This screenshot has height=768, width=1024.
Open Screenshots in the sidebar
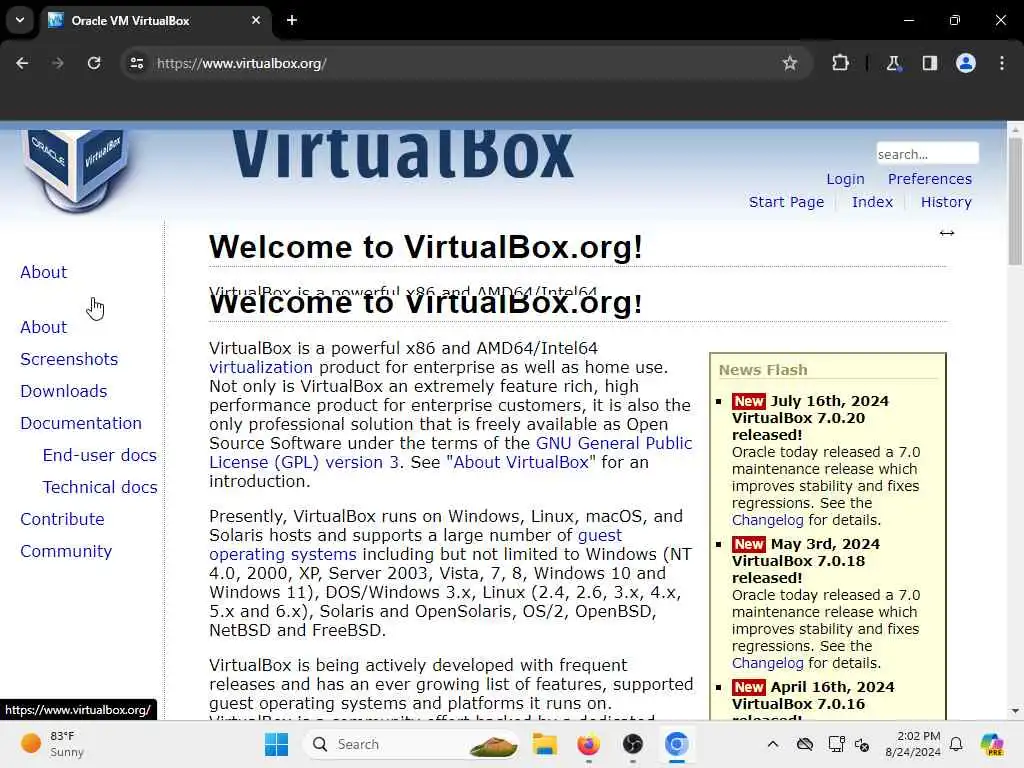click(x=69, y=359)
